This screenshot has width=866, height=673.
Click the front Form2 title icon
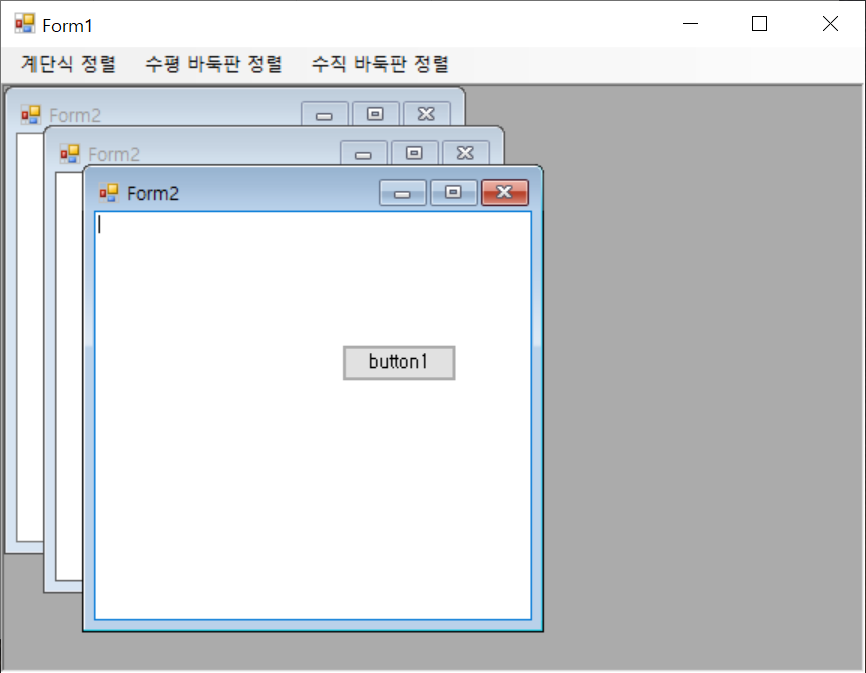pyautogui.click(x=109, y=193)
